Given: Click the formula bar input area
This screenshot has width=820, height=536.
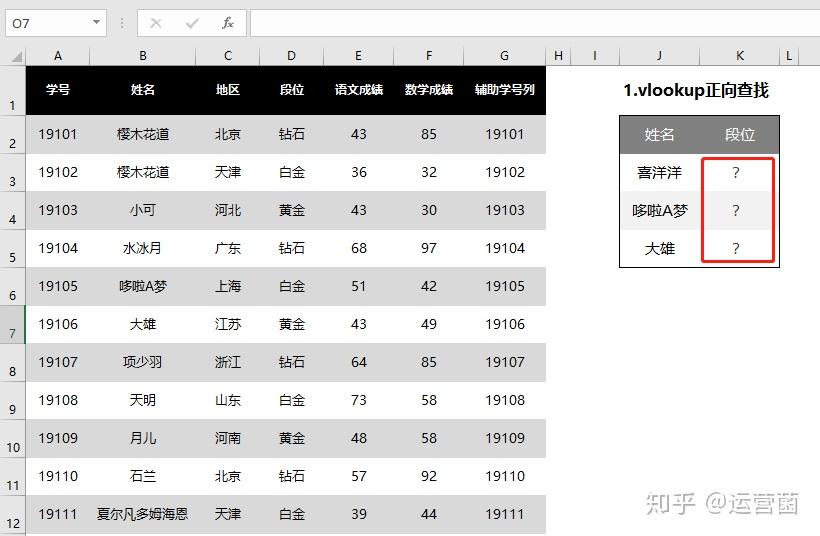Looking at the screenshot, I should [x=534, y=23].
